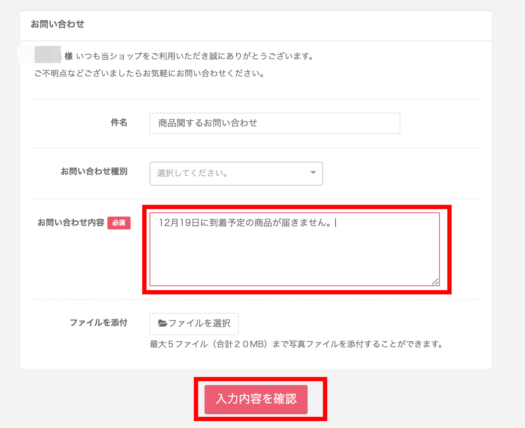The image size is (525, 428).
Task: Click the folder icon in ファイルを選択
Action: click(x=162, y=323)
